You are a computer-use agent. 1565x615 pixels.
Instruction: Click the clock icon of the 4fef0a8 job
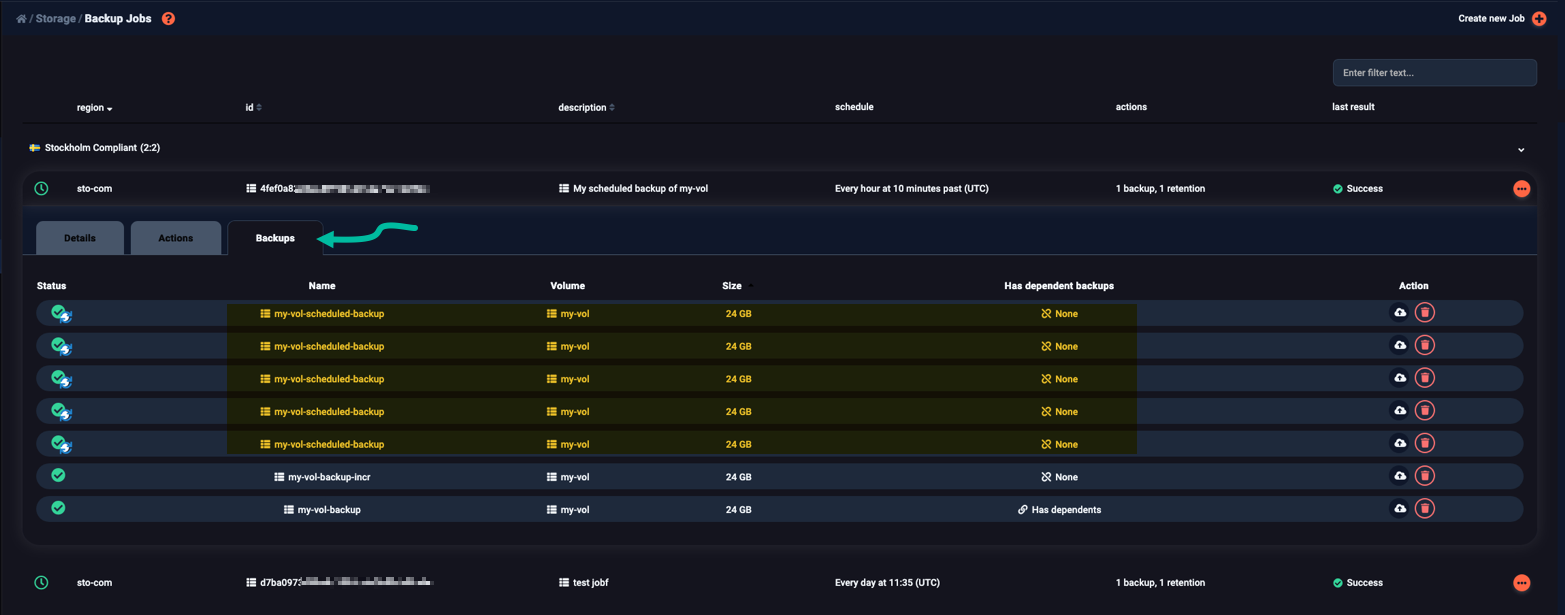tap(41, 188)
